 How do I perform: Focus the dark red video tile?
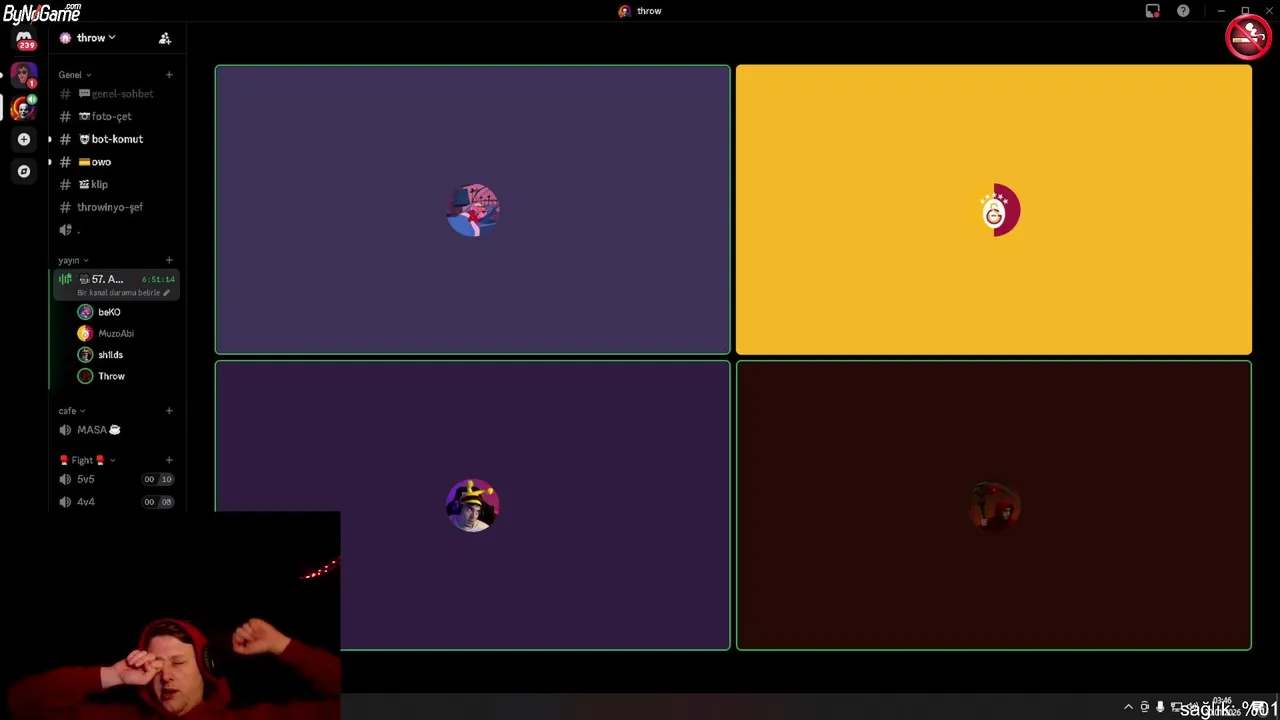click(x=993, y=505)
